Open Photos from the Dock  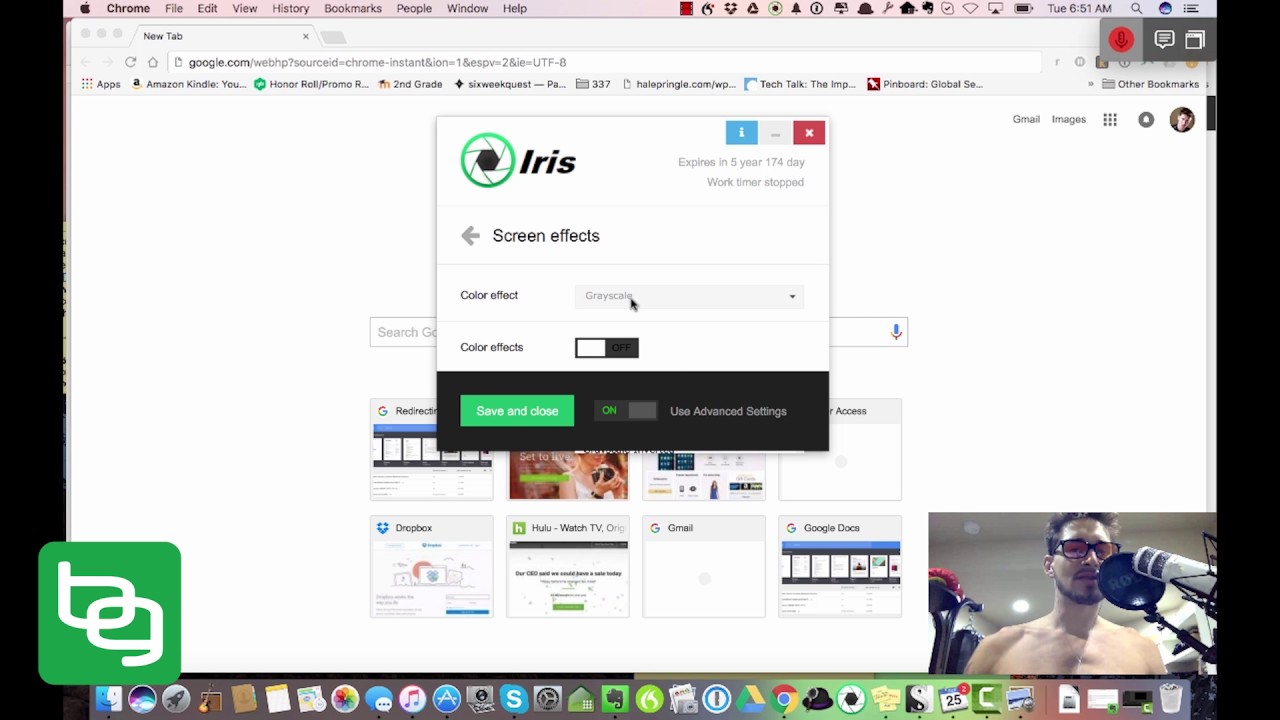pos(344,699)
